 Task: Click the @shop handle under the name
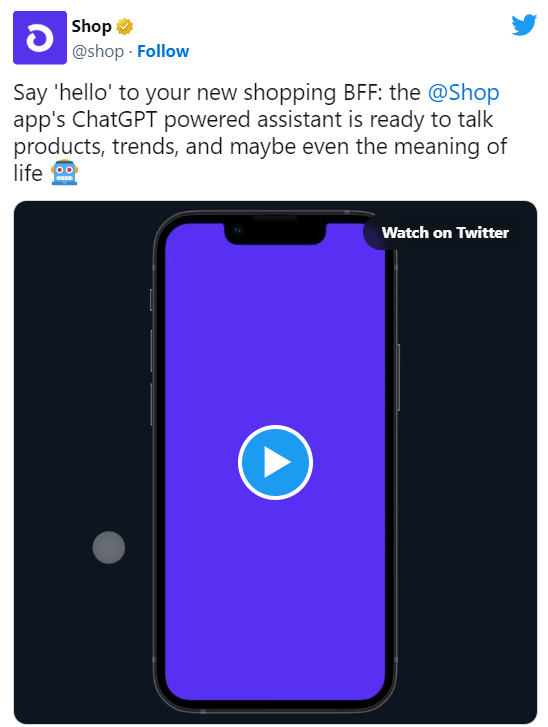click(x=98, y=51)
